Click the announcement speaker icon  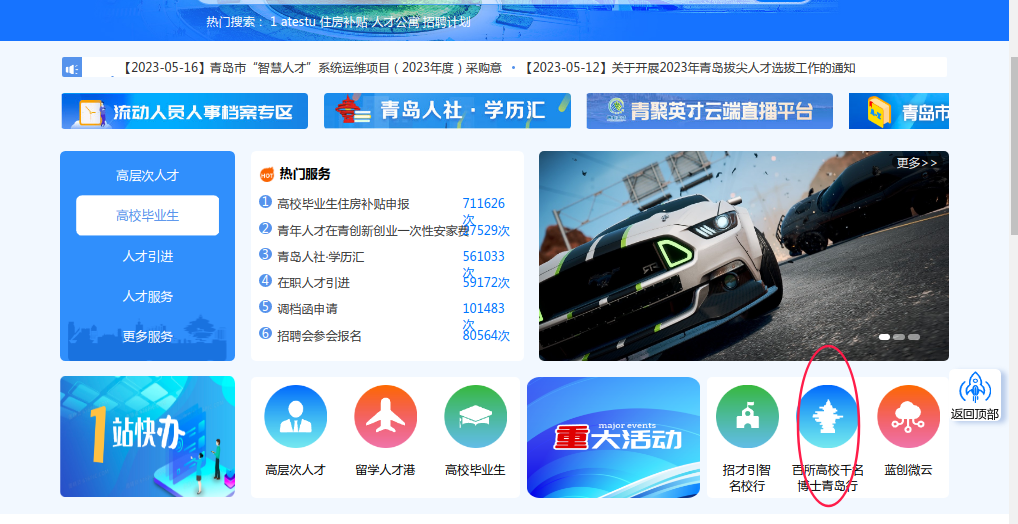coord(71,68)
